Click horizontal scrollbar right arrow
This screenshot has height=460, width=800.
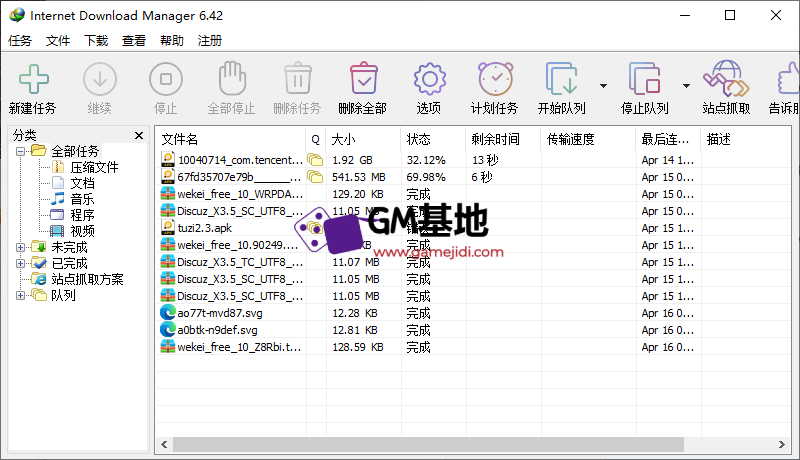point(782,445)
